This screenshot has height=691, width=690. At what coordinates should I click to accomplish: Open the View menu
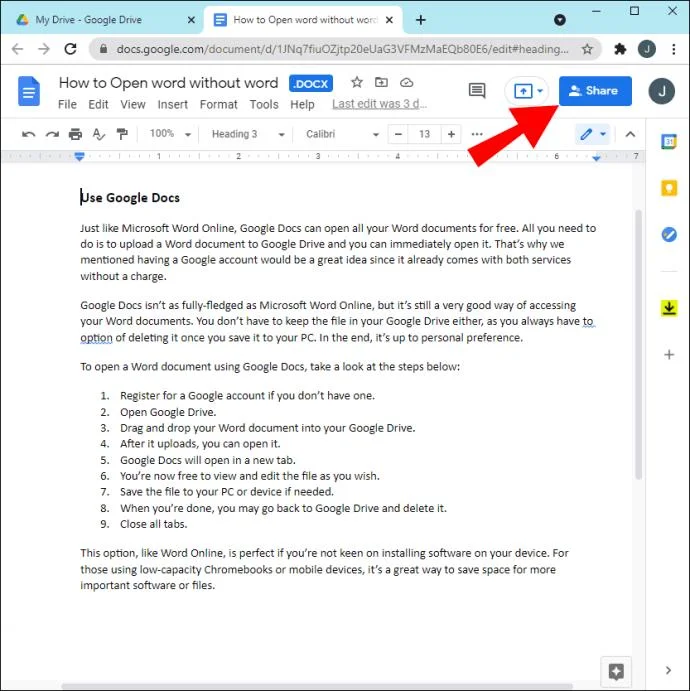coord(133,104)
